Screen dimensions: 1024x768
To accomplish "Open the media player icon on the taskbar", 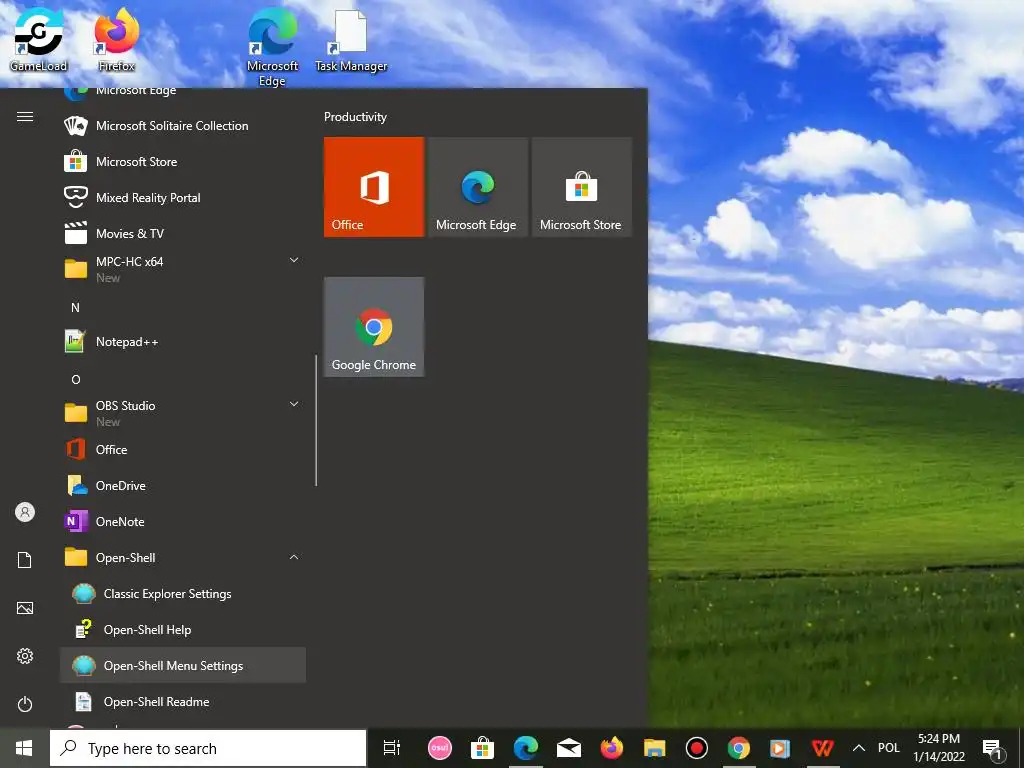I will tap(780, 748).
